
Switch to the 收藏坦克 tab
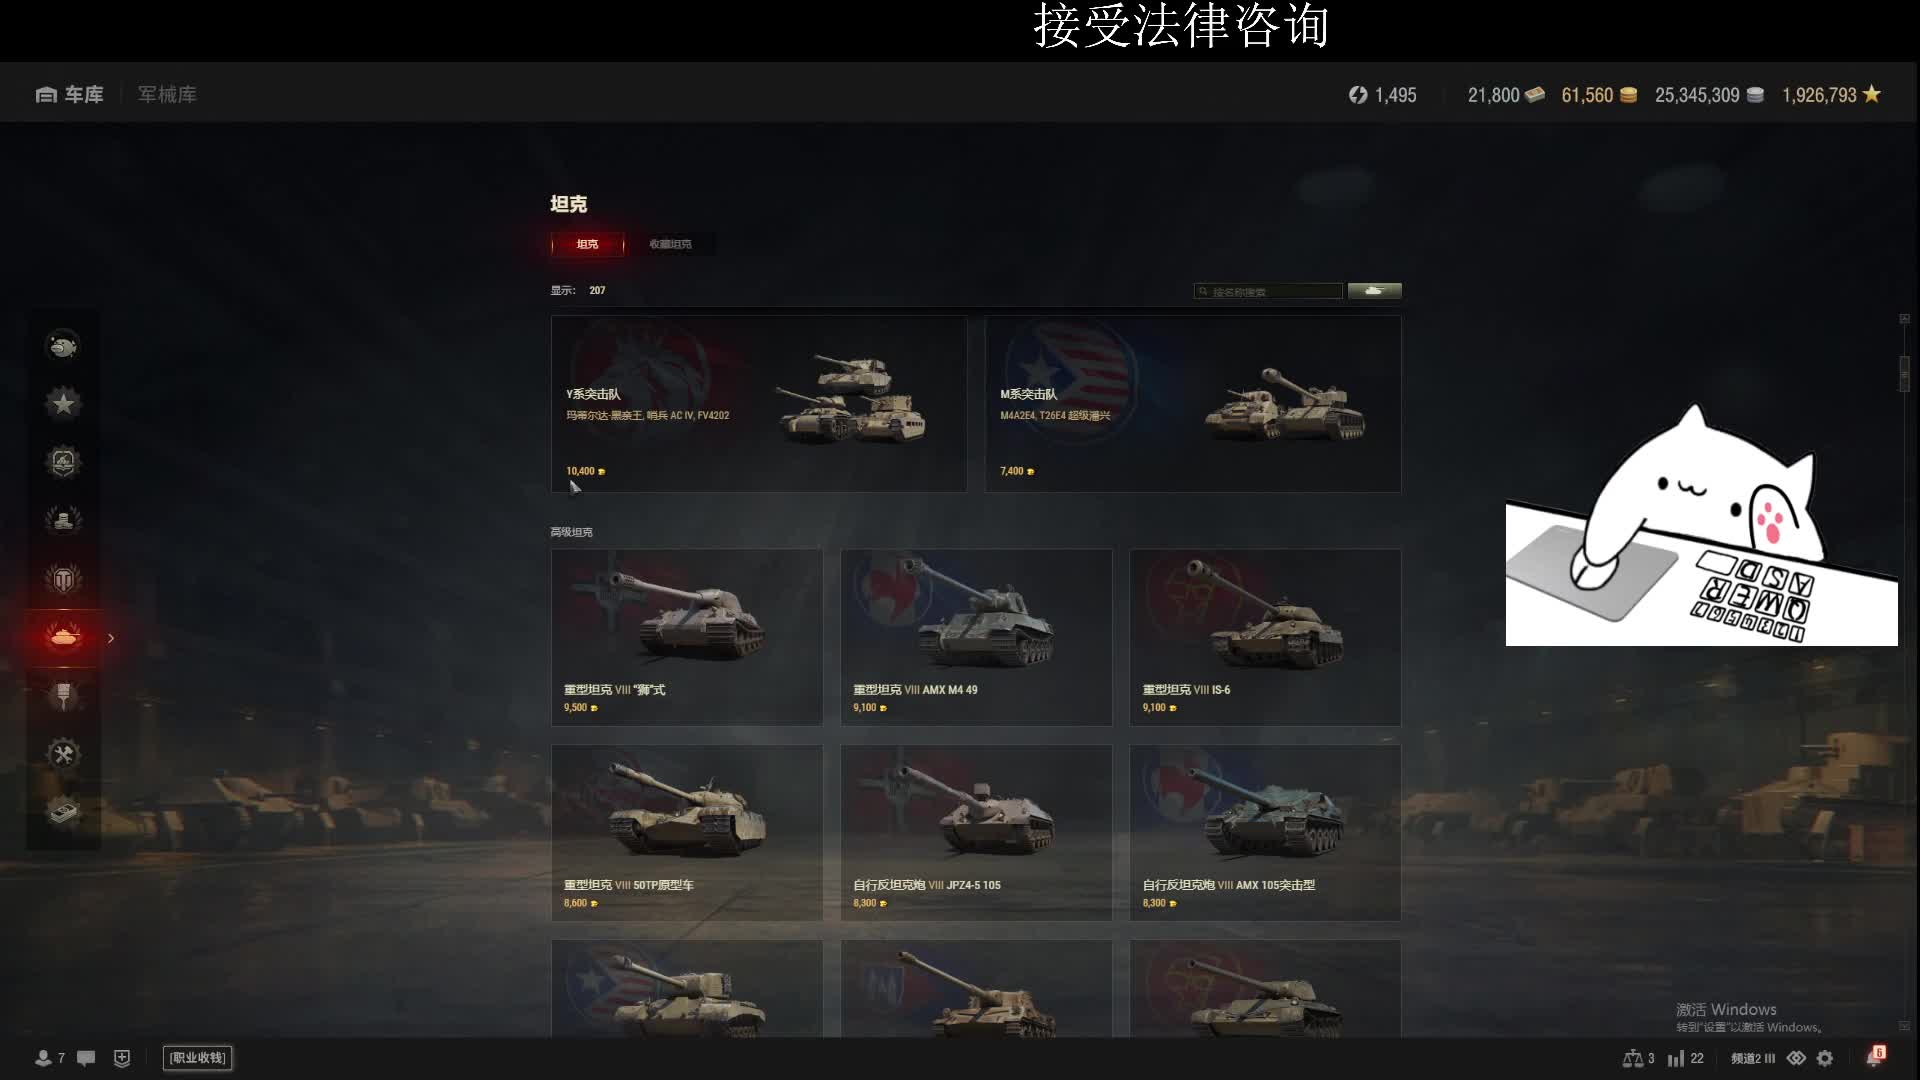point(670,244)
